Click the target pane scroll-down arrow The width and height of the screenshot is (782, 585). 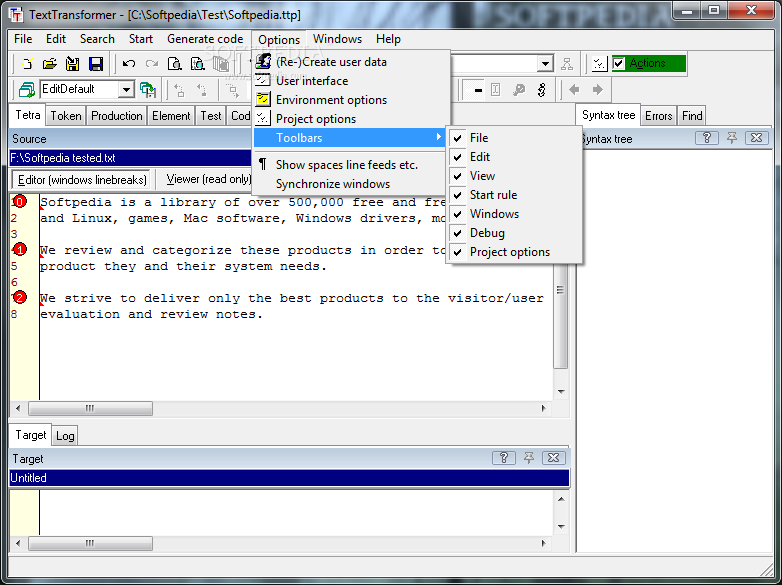(561, 527)
